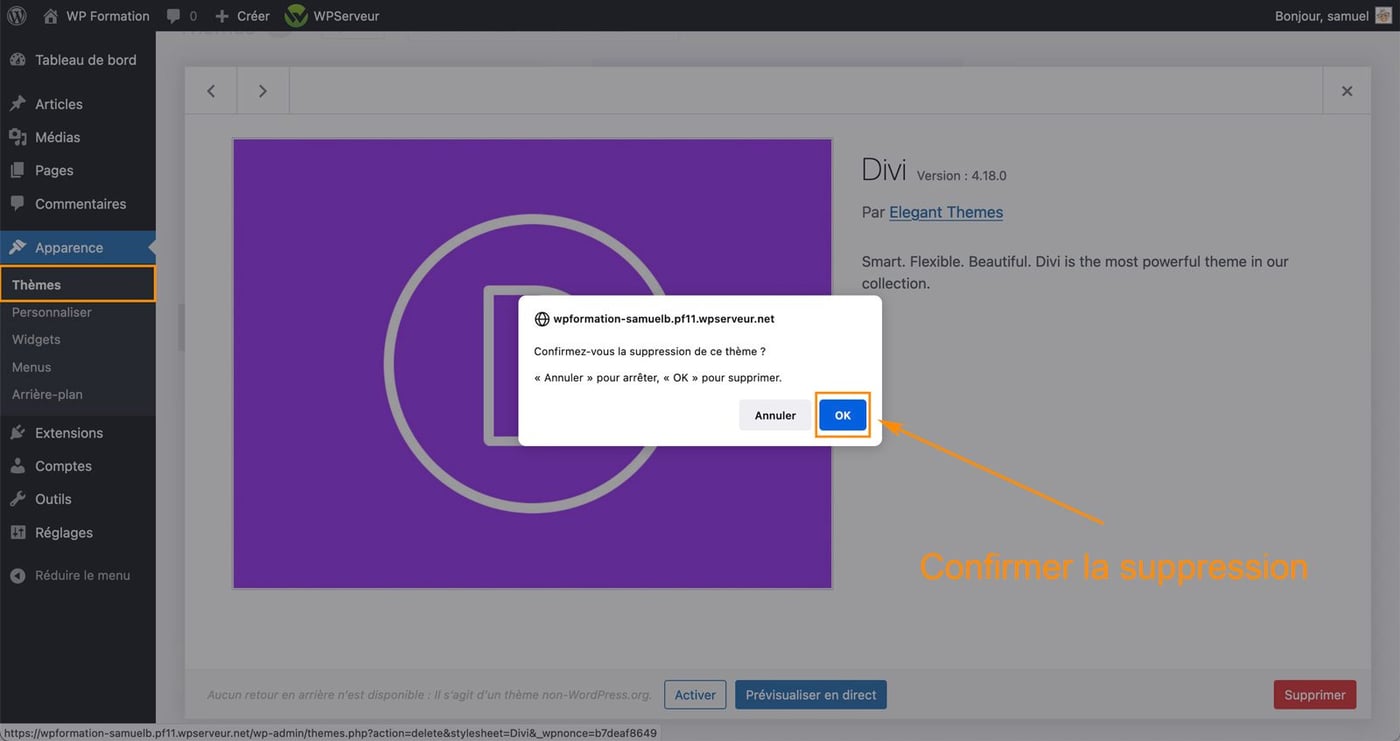
Task: Open Médias from the sidebar
Action: click(55, 136)
